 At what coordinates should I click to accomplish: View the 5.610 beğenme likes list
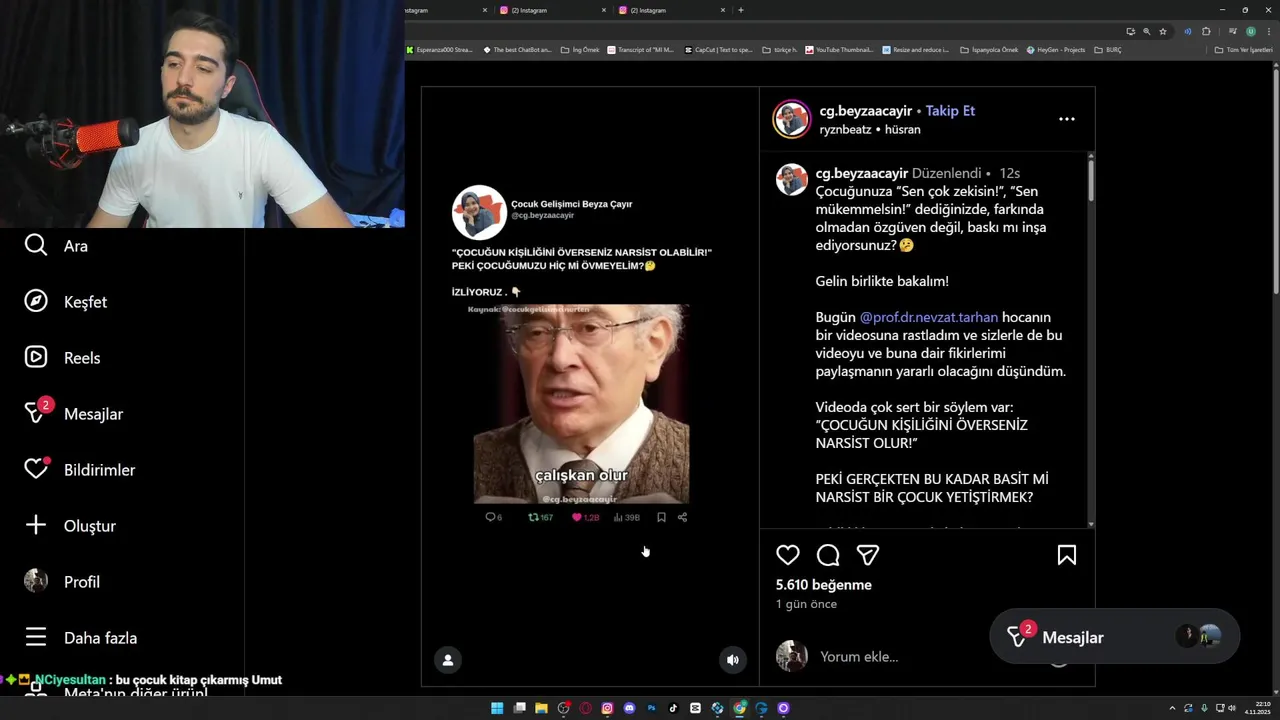click(x=824, y=585)
